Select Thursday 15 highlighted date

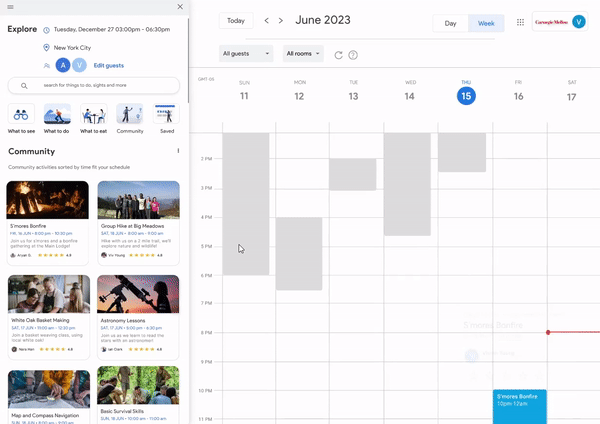[466, 96]
